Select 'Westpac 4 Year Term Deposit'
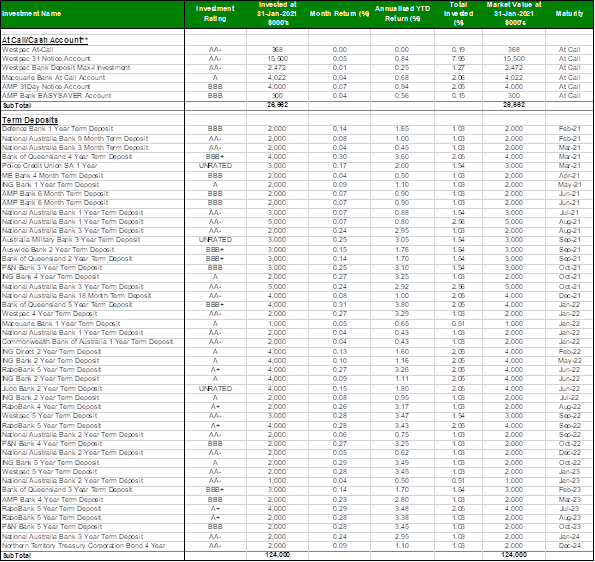Image resolution: width=595 pixels, height=562 pixels. [50, 315]
